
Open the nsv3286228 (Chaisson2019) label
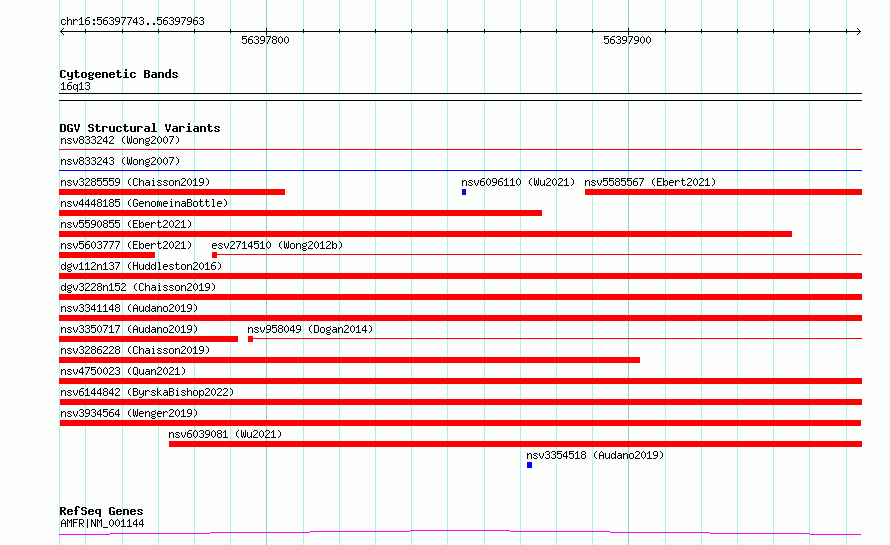tap(135, 350)
